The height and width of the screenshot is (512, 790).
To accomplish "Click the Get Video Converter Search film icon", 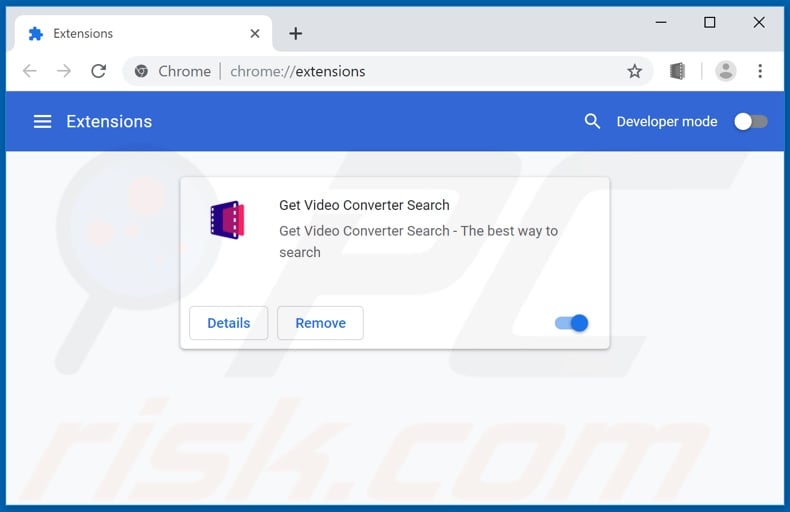I will pyautogui.click(x=227, y=220).
